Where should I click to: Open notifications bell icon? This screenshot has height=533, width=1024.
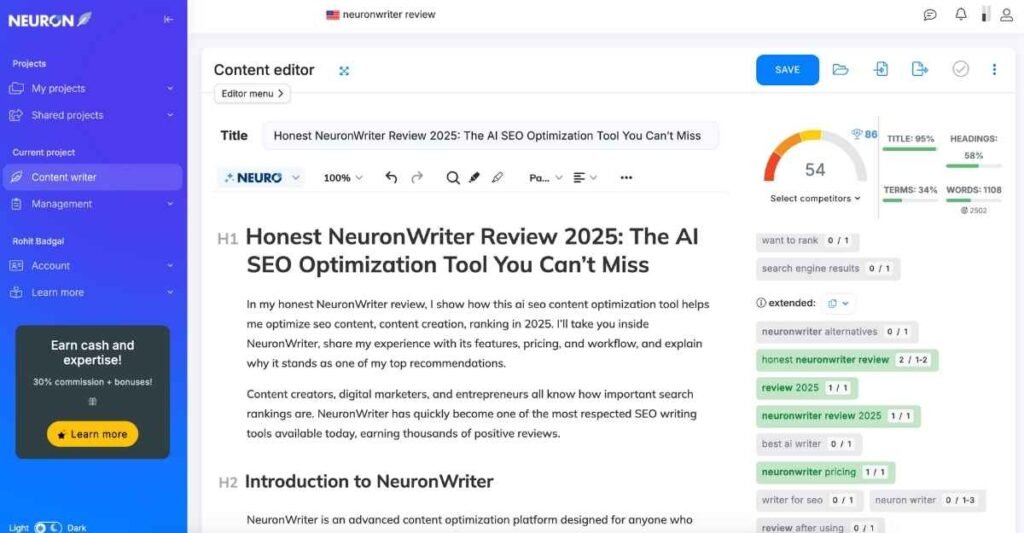(x=961, y=14)
